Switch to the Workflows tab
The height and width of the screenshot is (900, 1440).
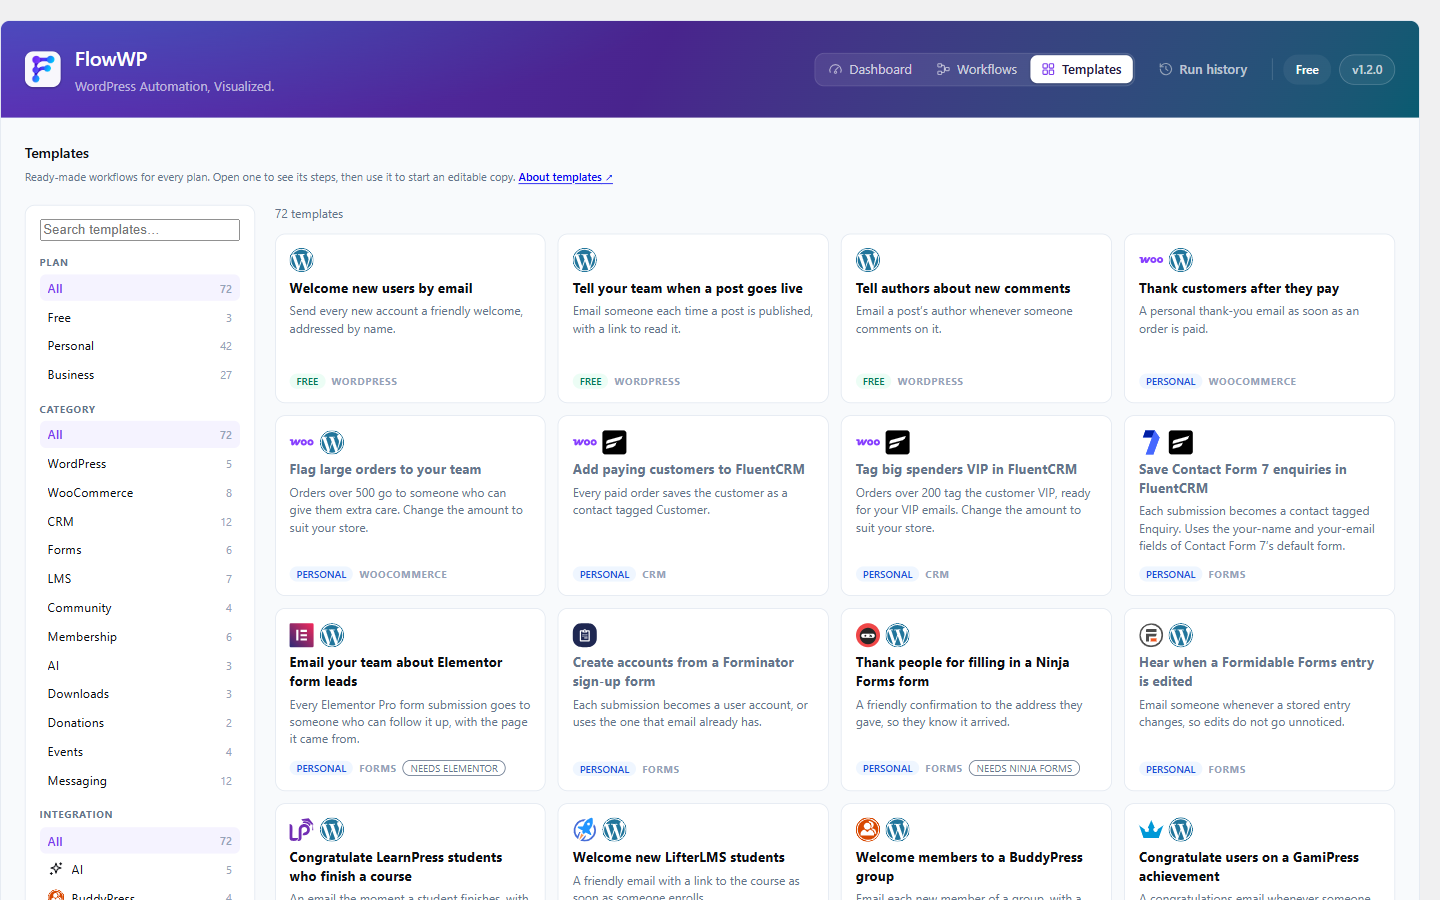tap(977, 69)
